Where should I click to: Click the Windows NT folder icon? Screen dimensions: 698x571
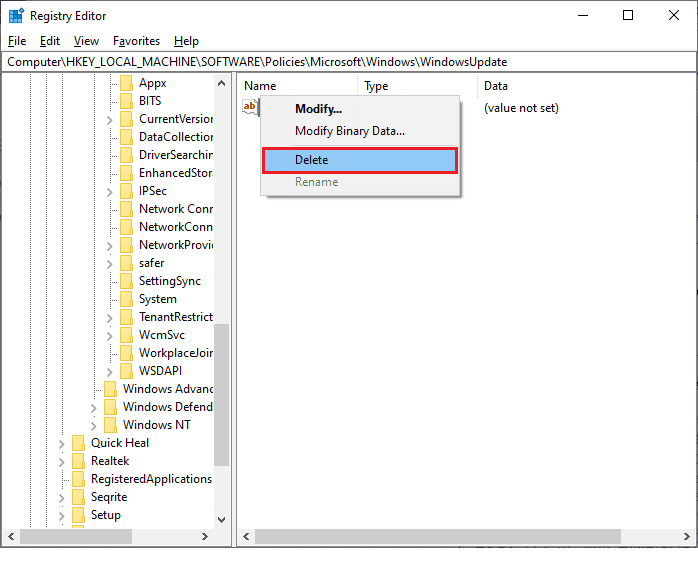(x=110, y=425)
